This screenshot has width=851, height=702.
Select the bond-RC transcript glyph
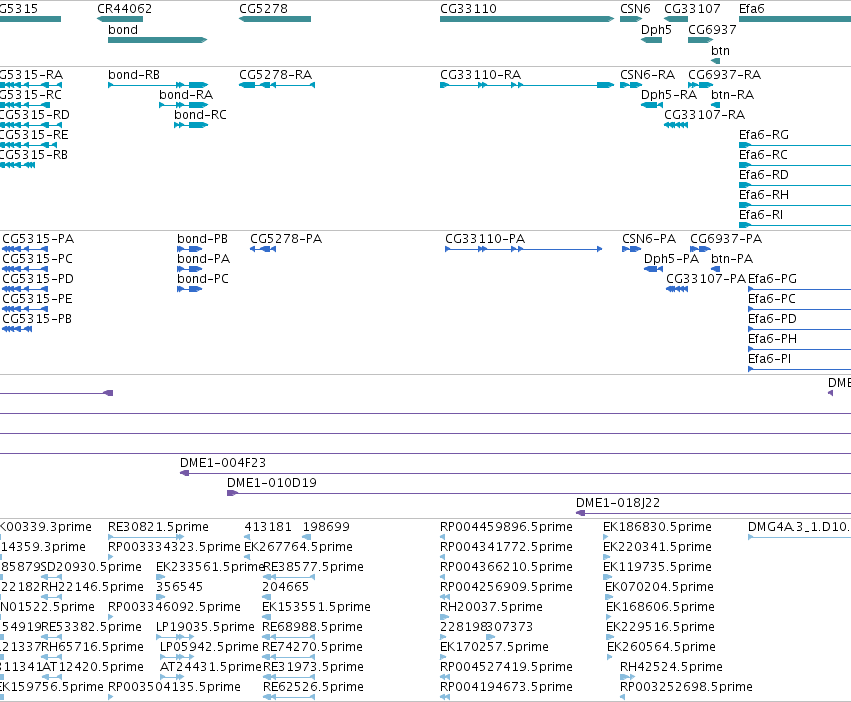pos(191,125)
